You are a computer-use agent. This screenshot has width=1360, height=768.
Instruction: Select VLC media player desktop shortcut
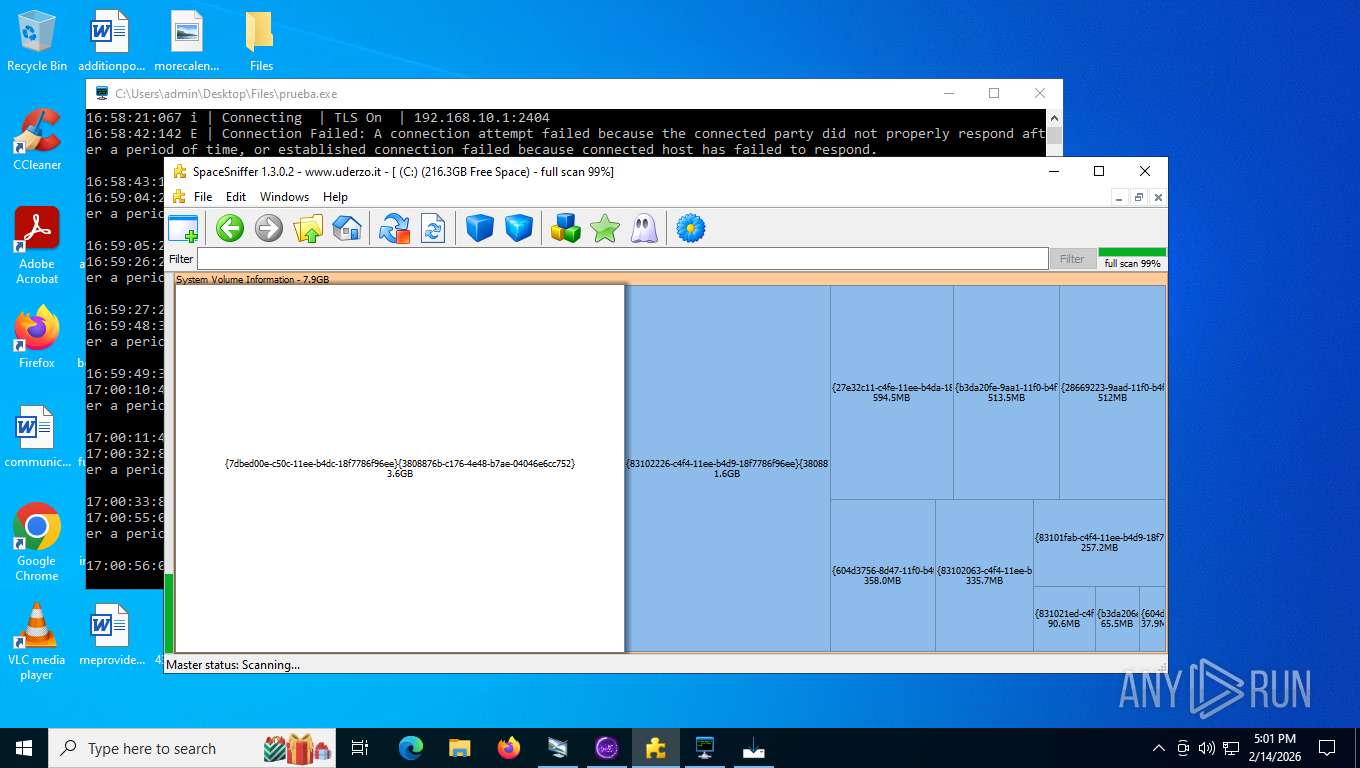pyautogui.click(x=37, y=641)
